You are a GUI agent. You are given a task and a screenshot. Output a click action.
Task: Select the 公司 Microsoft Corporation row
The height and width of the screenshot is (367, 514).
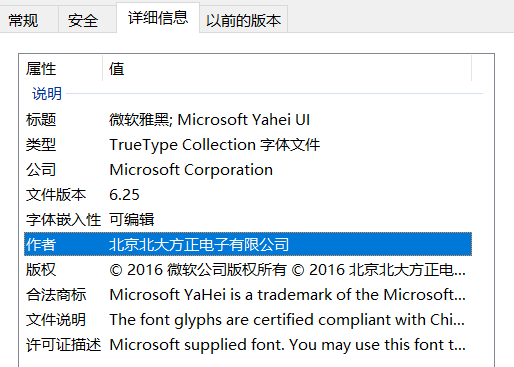click(248, 170)
